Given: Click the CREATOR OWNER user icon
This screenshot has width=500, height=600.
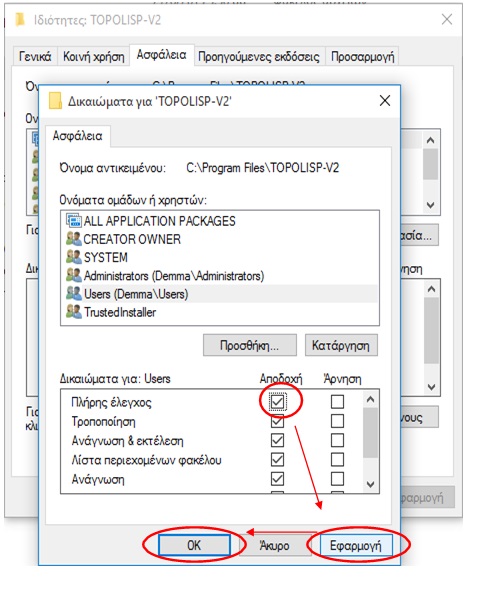Looking at the screenshot, I should 73,239.
